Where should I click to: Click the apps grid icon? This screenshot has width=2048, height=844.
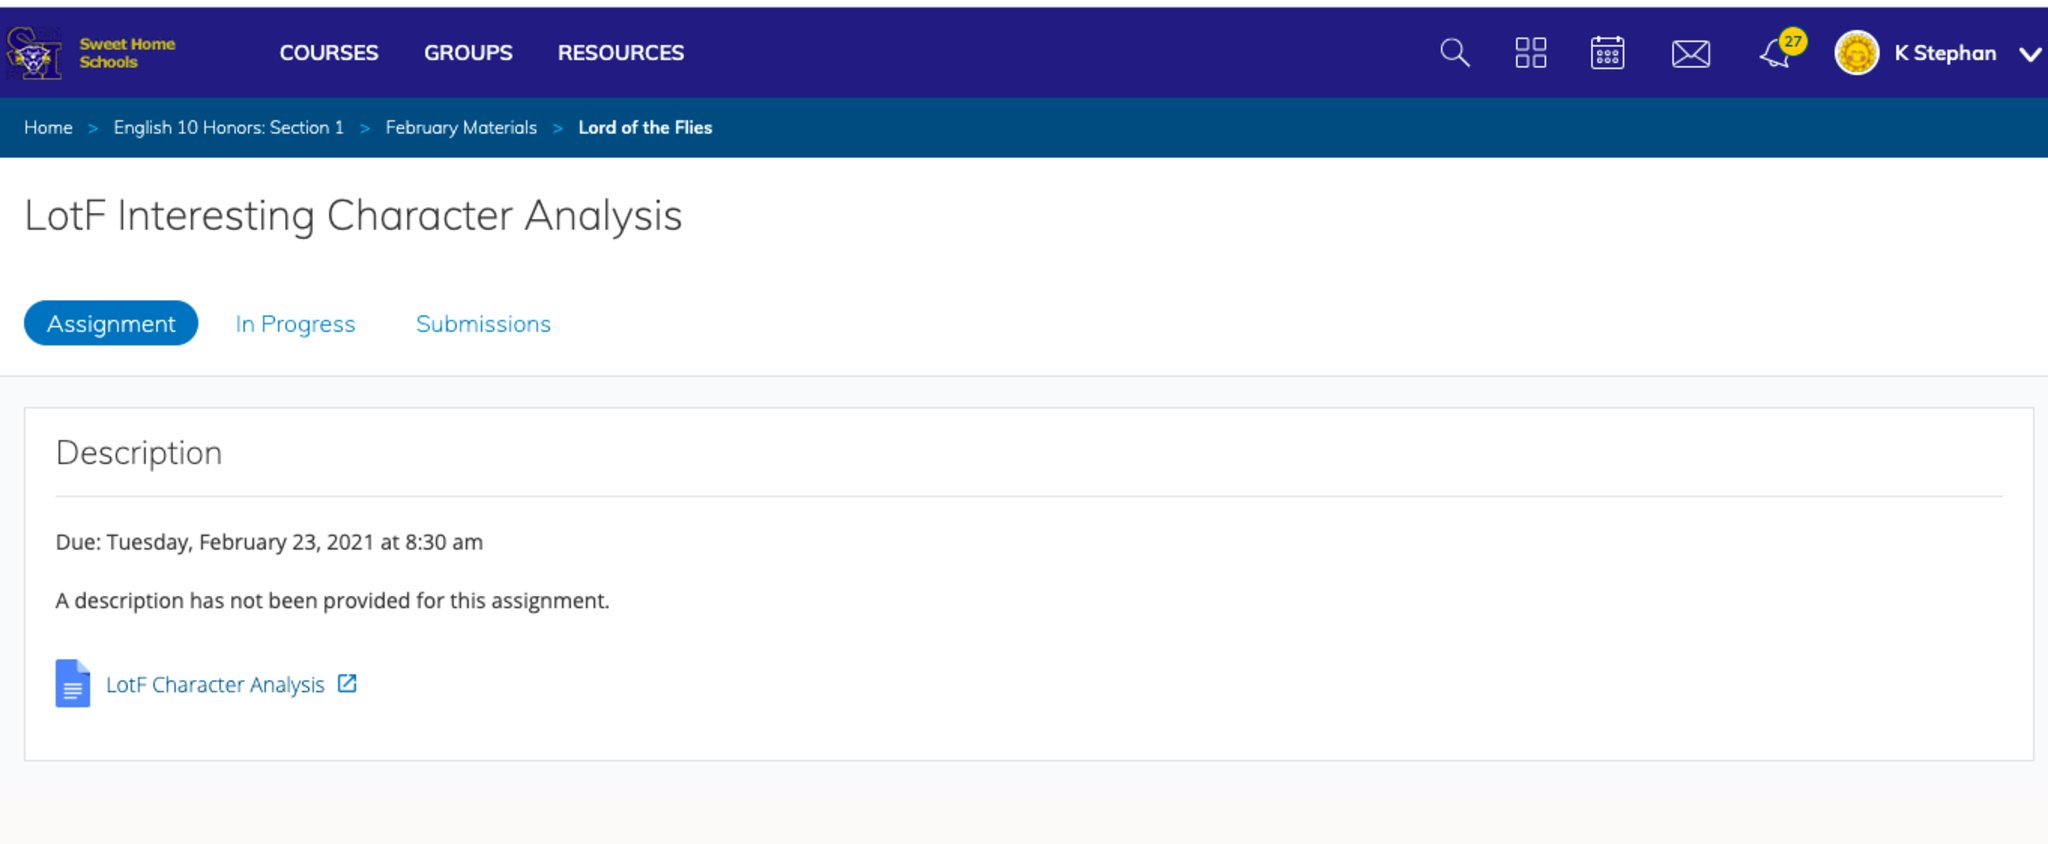[1530, 53]
